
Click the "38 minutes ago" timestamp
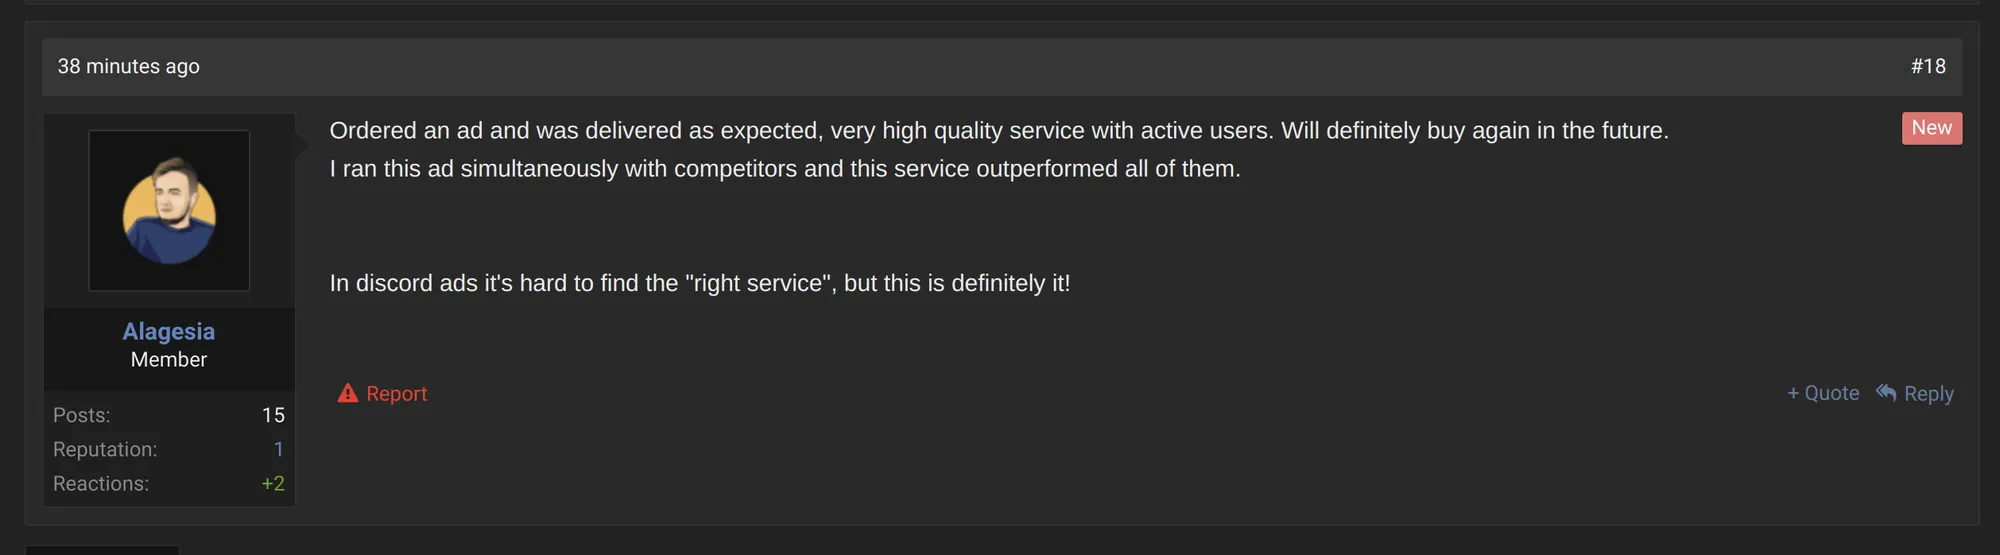click(129, 66)
